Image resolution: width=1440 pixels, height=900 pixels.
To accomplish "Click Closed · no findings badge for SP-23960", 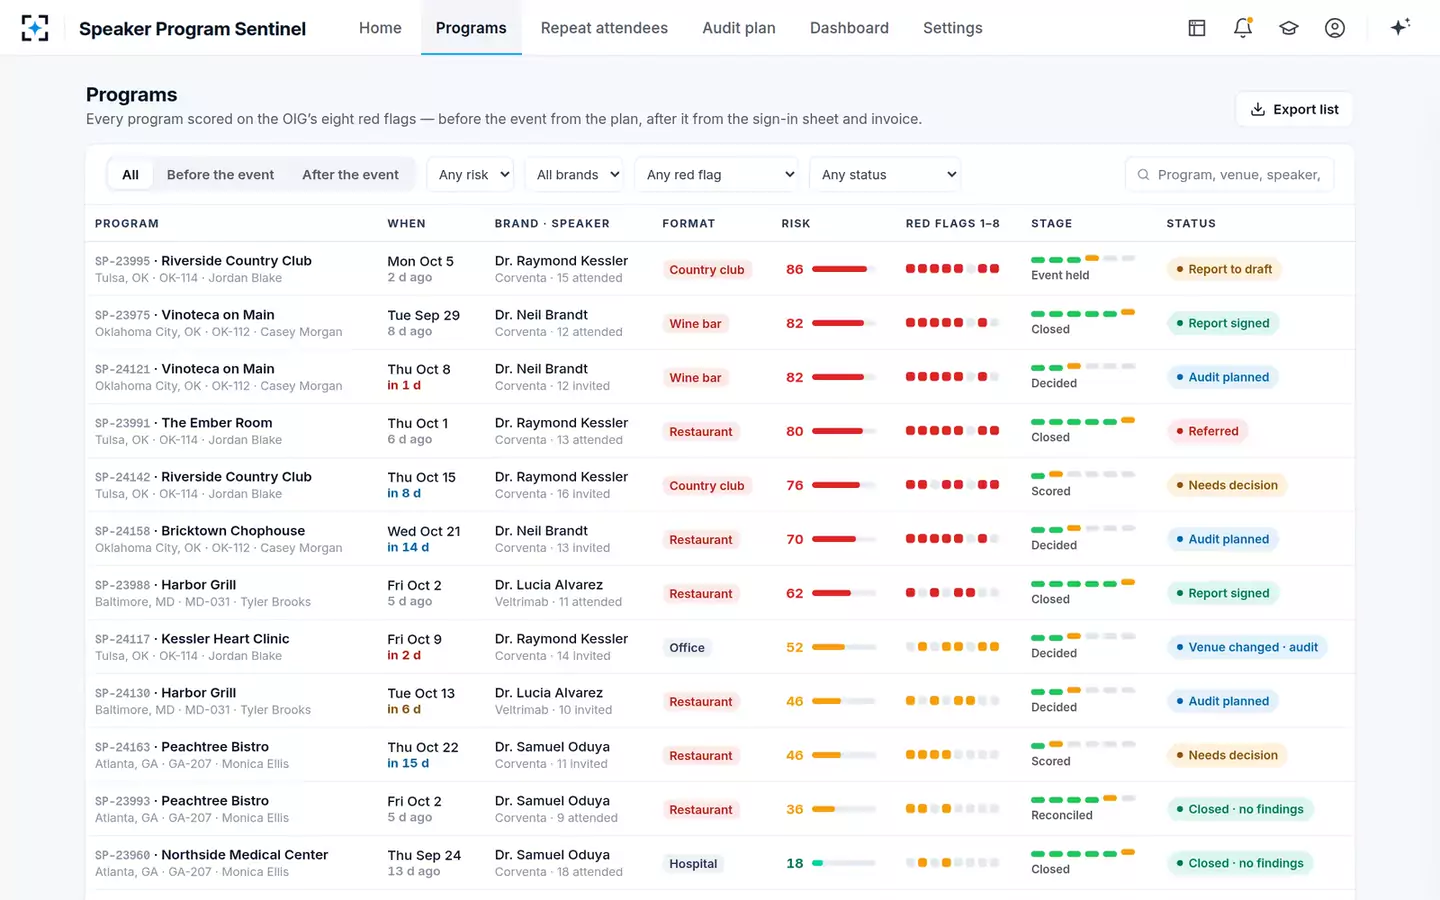I will [x=1240, y=863].
